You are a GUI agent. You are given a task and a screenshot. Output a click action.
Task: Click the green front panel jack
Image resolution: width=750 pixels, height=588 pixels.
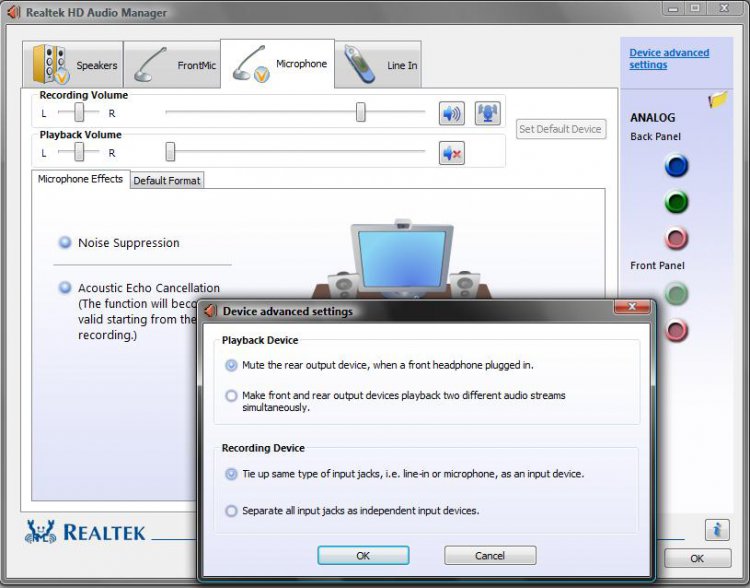pos(676,293)
